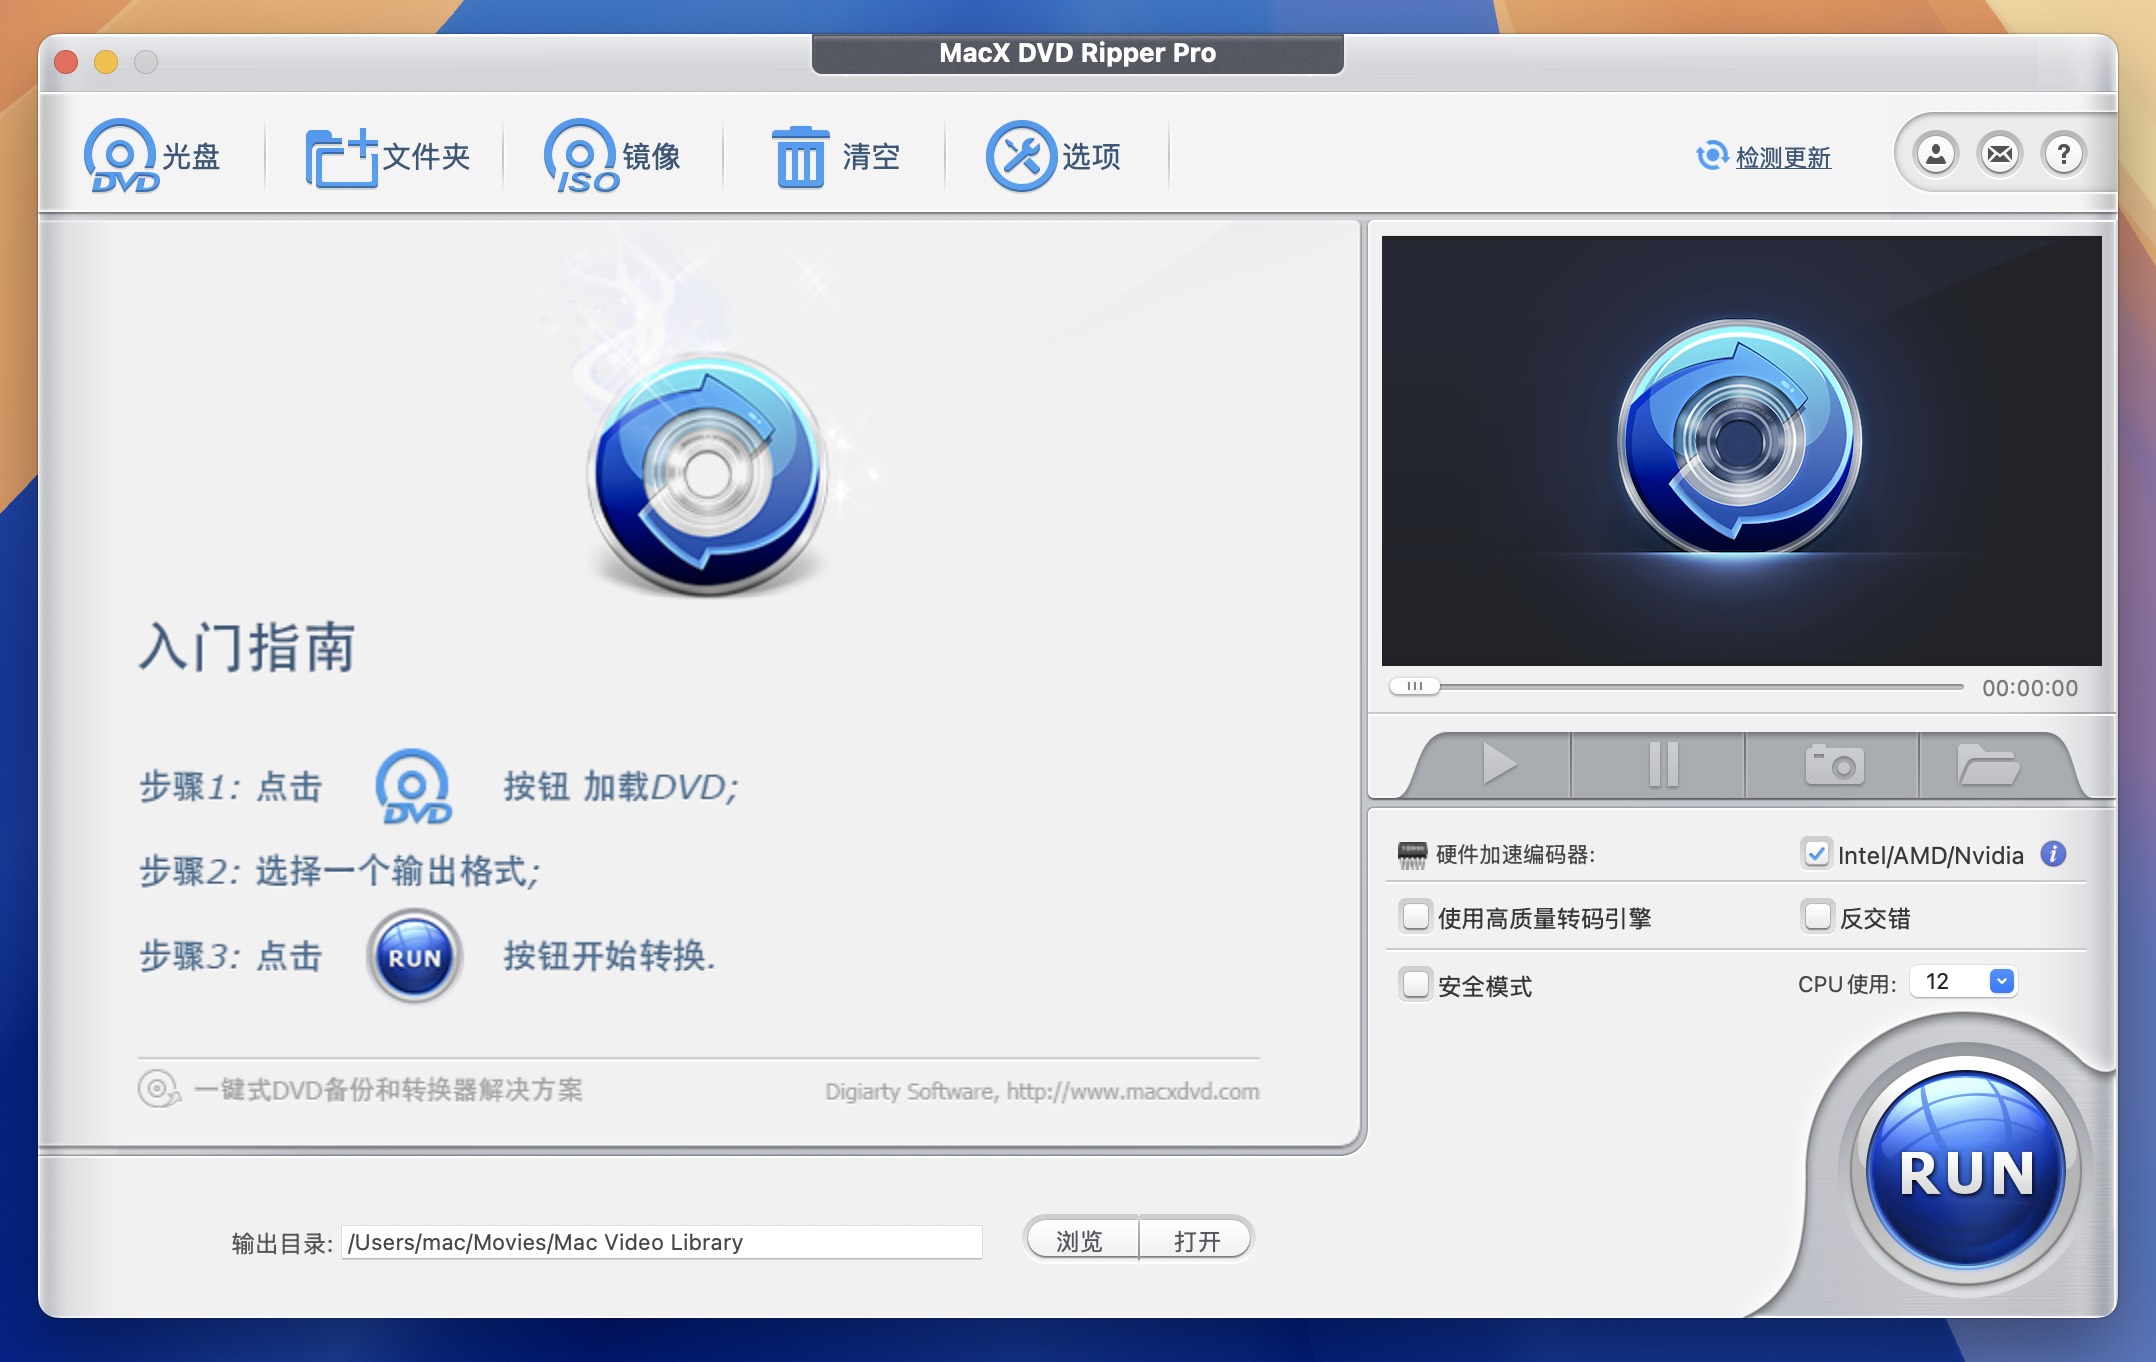Image resolution: width=2156 pixels, height=1362 pixels.
Task: Open the 文件夹 folder import button
Action: click(x=387, y=156)
